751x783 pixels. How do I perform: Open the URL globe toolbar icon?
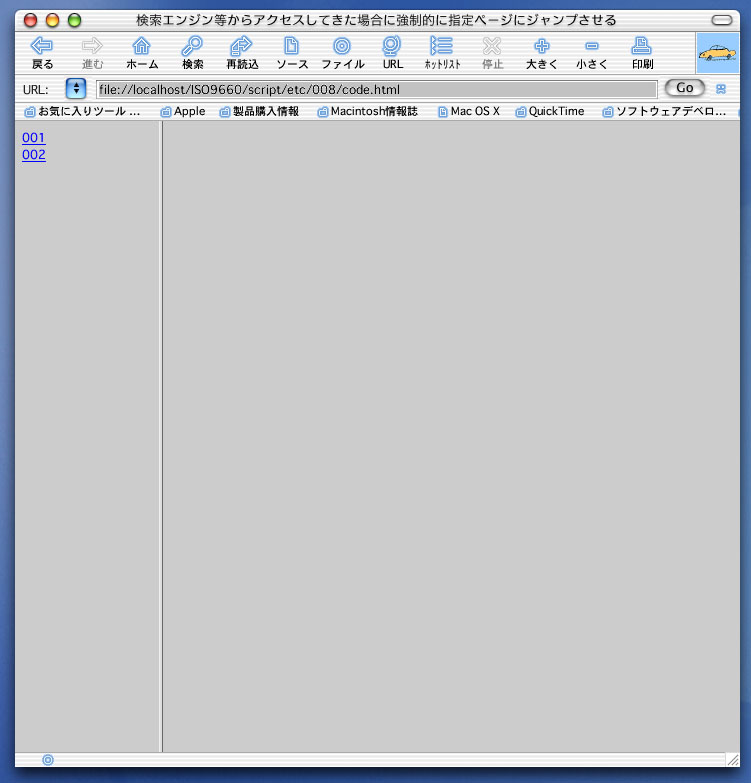392,46
